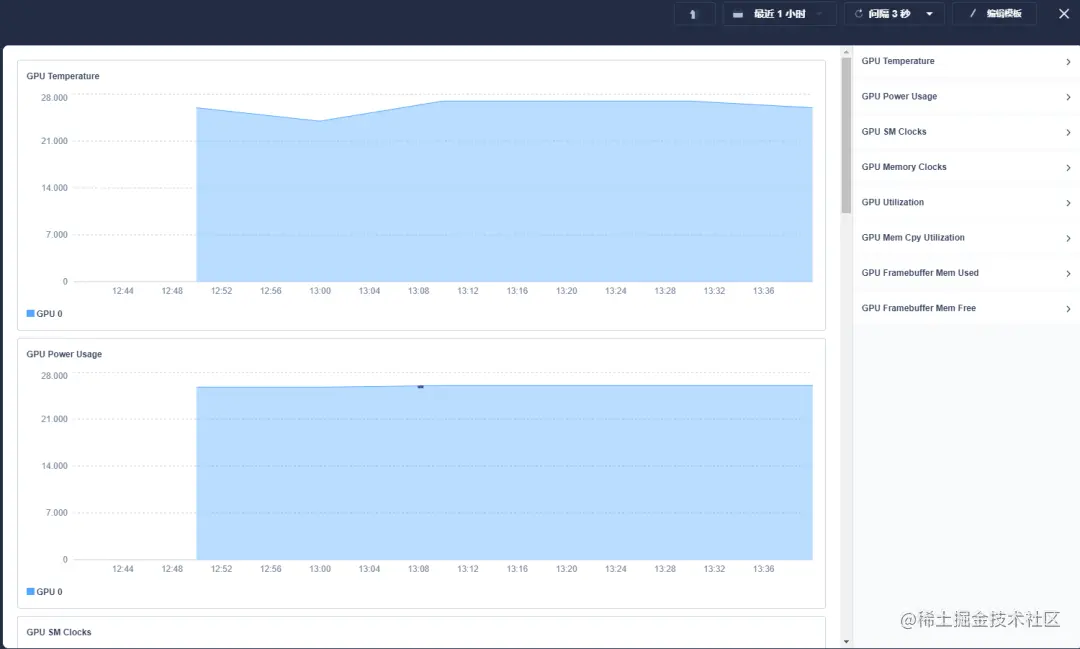Expand the GPU Mem Cpy Utilization chevron
Viewport: 1080px width, 649px height.
(x=1068, y=238)
